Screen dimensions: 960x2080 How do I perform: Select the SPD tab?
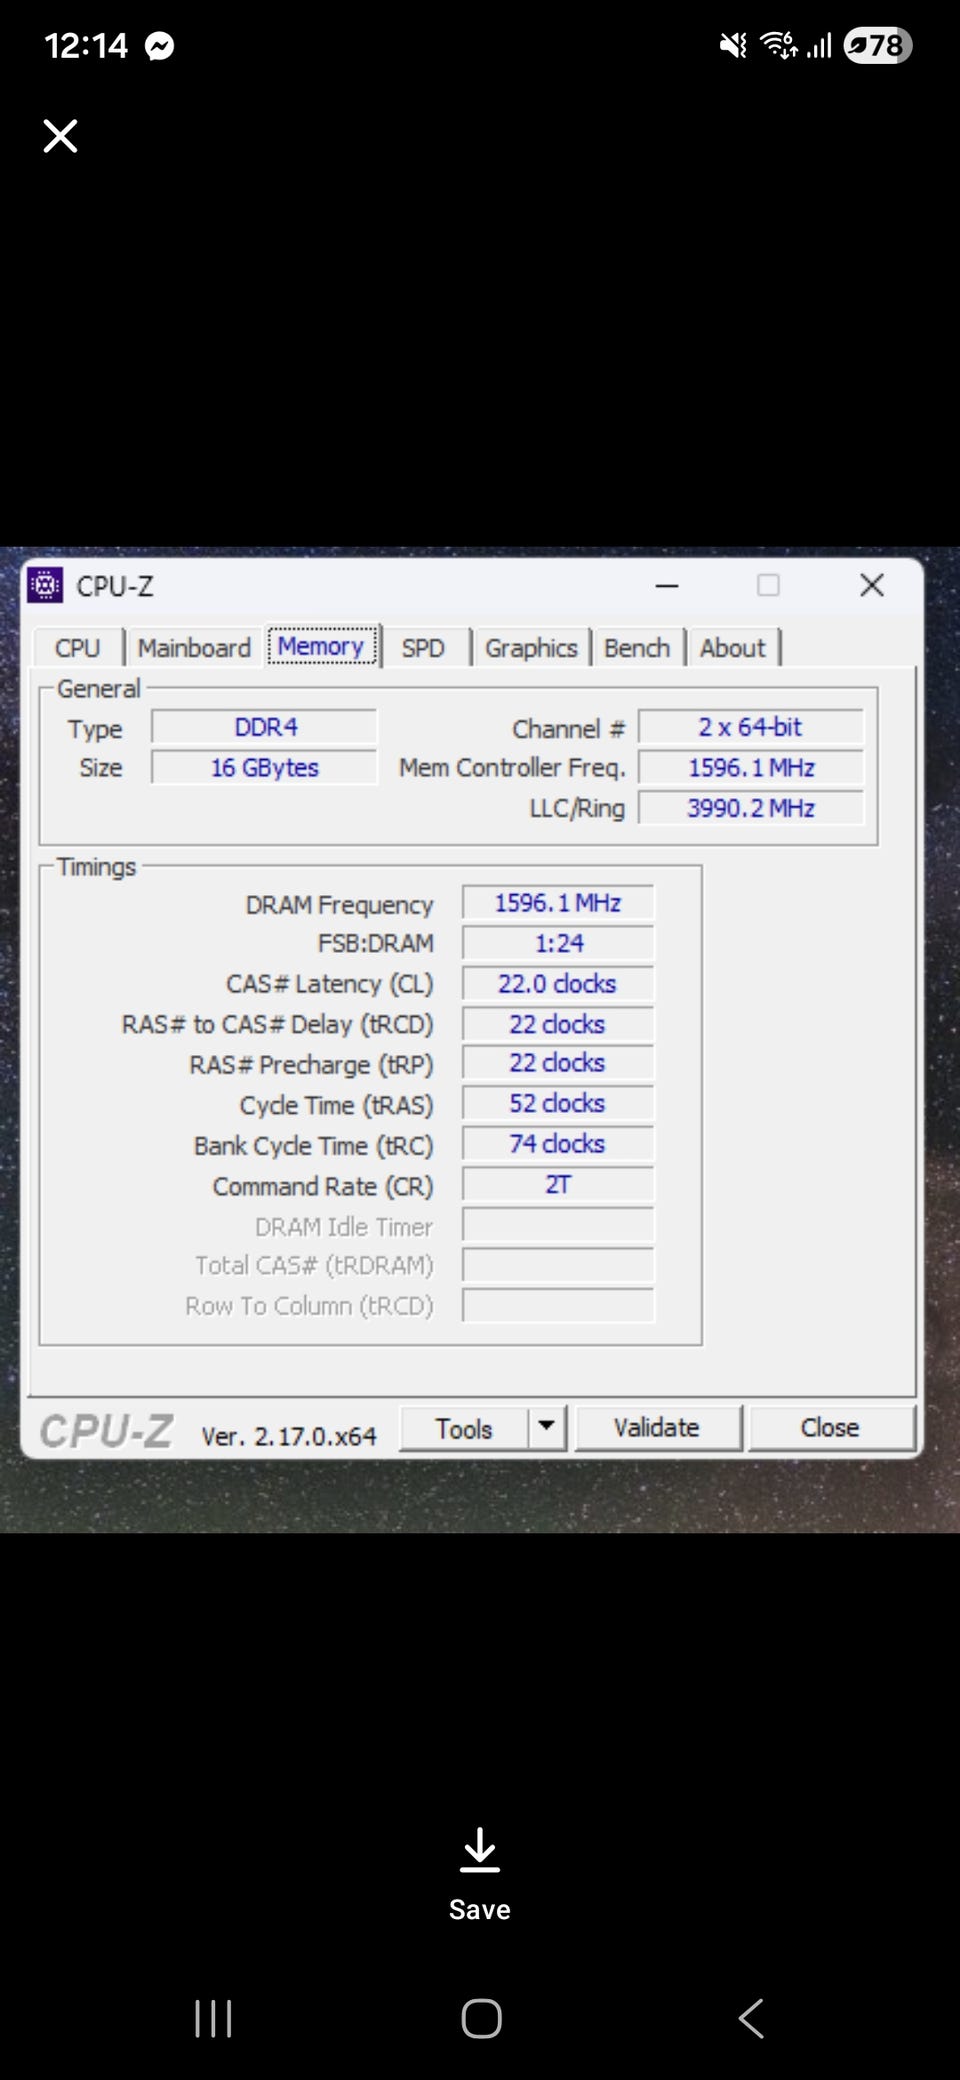[423, 648]
